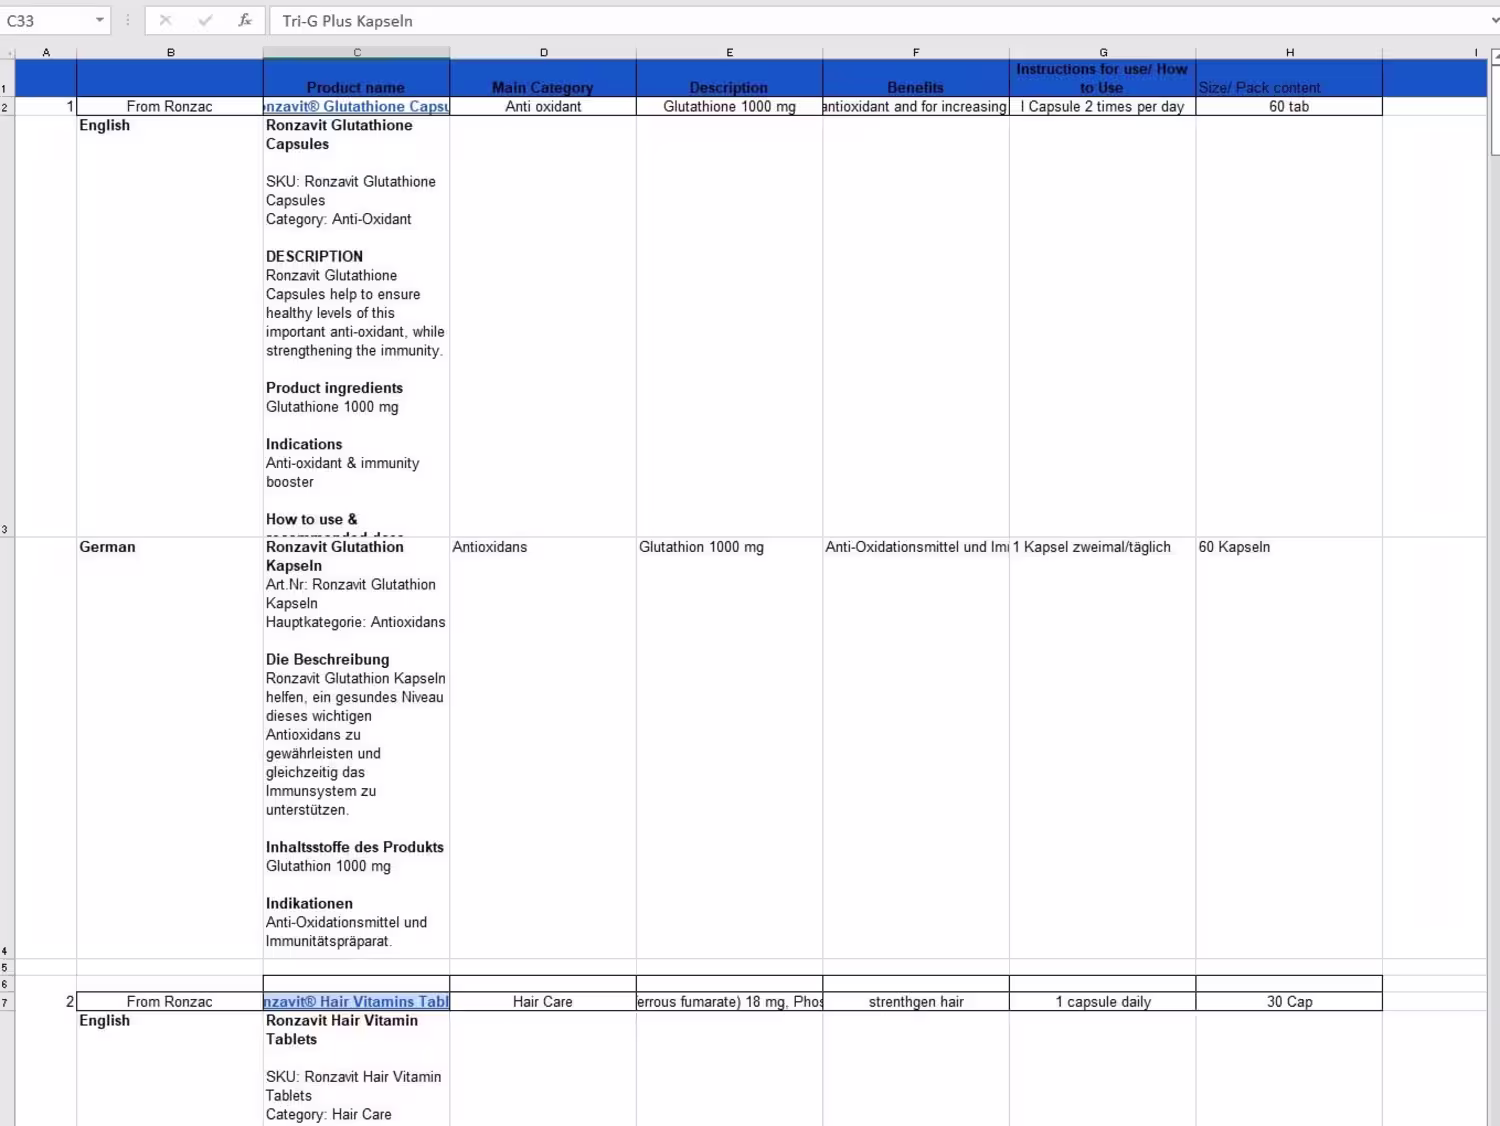
Task: Select the 'Benefits' header cell
Action: pos(916,78)
